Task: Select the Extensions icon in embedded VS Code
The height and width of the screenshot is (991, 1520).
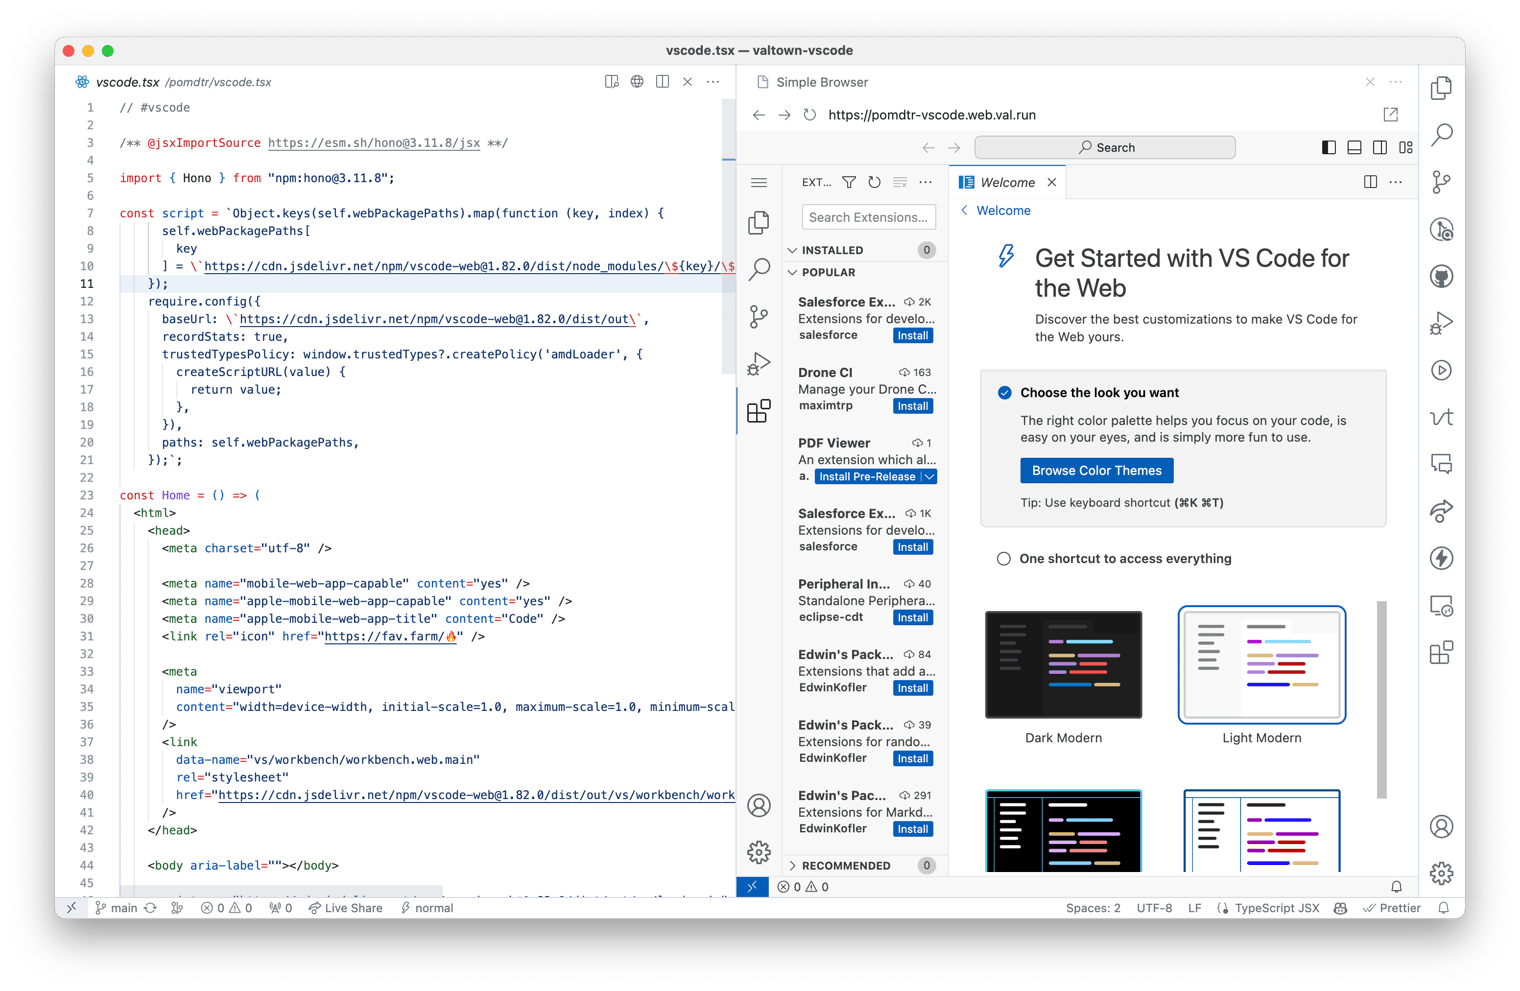Action: tap(759, 411)
